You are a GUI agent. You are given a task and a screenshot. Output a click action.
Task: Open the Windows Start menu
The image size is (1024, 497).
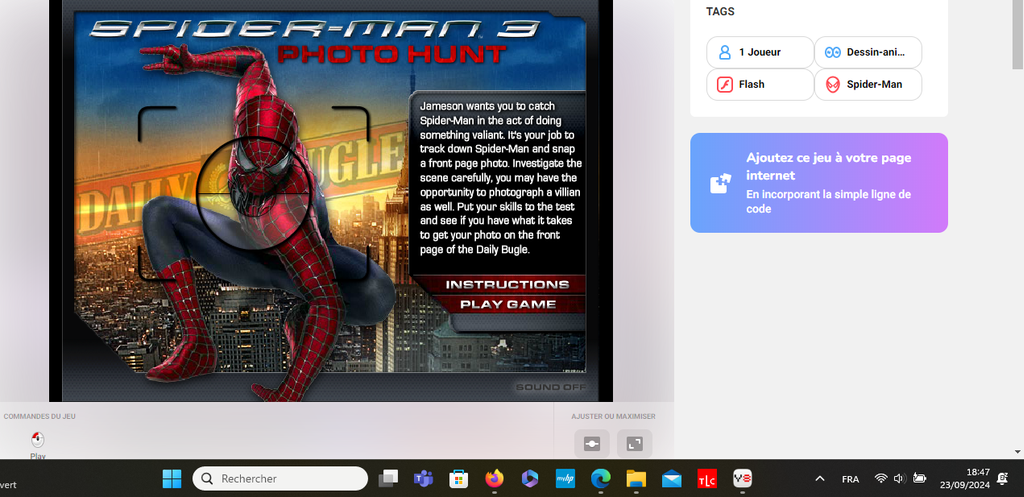coord(172,479)
